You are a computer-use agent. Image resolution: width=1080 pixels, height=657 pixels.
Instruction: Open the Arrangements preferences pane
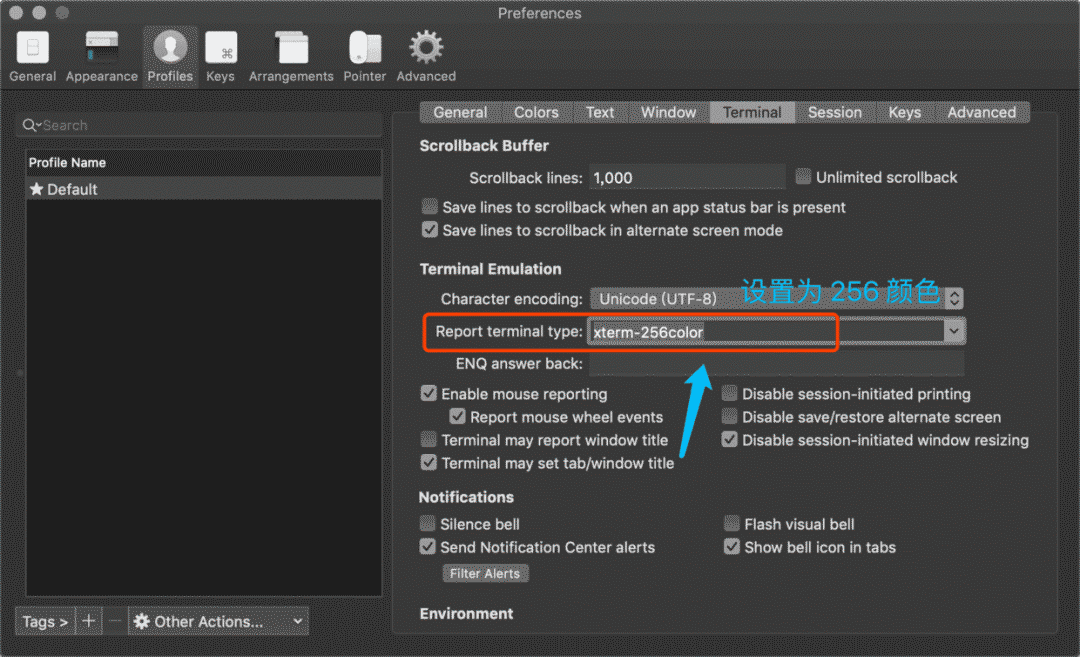[x=291, y=56]
